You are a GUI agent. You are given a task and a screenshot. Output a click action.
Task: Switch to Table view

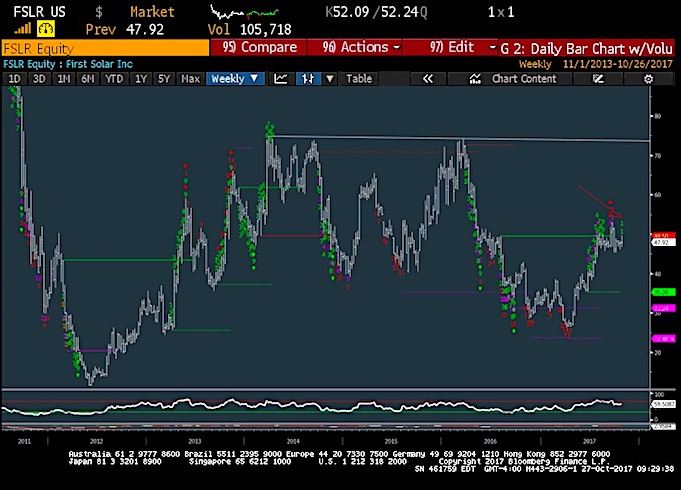[x=358, y=78]
